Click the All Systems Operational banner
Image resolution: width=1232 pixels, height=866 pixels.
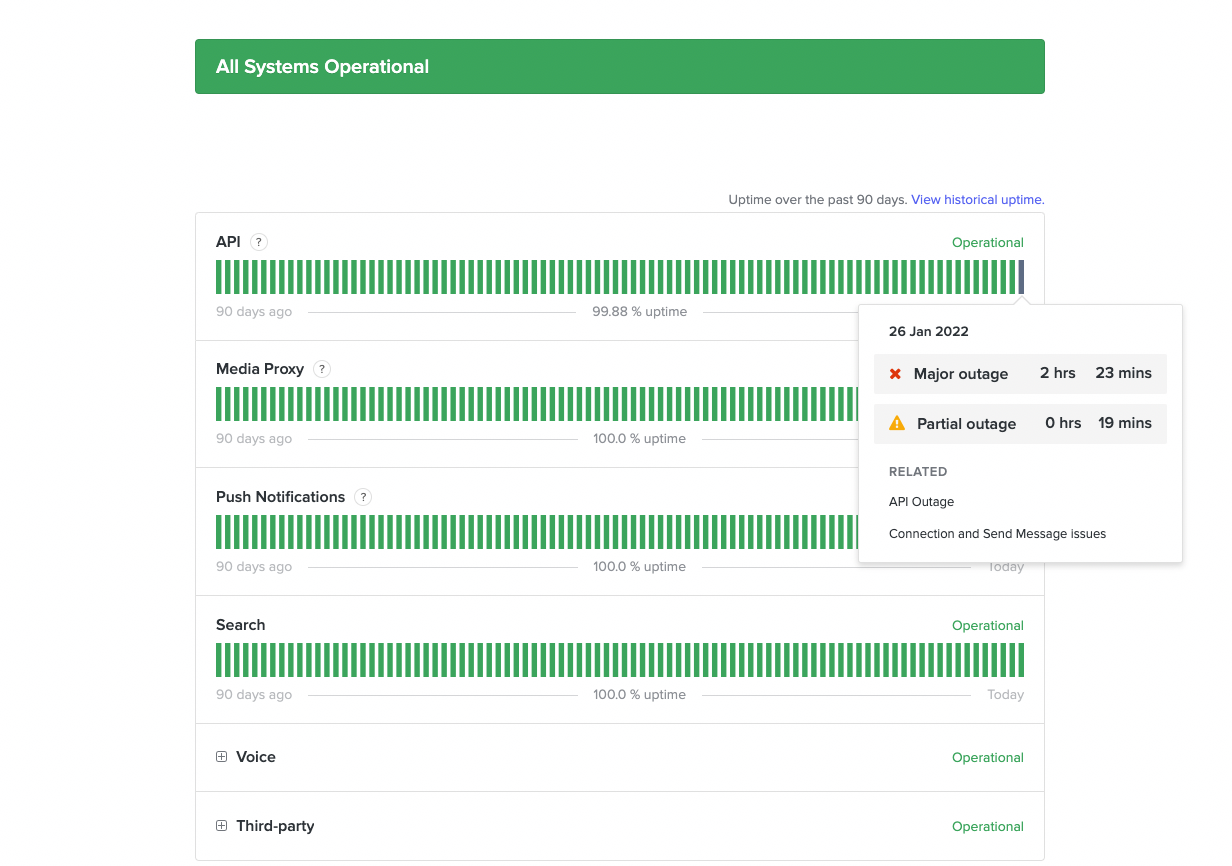point(619,67)
